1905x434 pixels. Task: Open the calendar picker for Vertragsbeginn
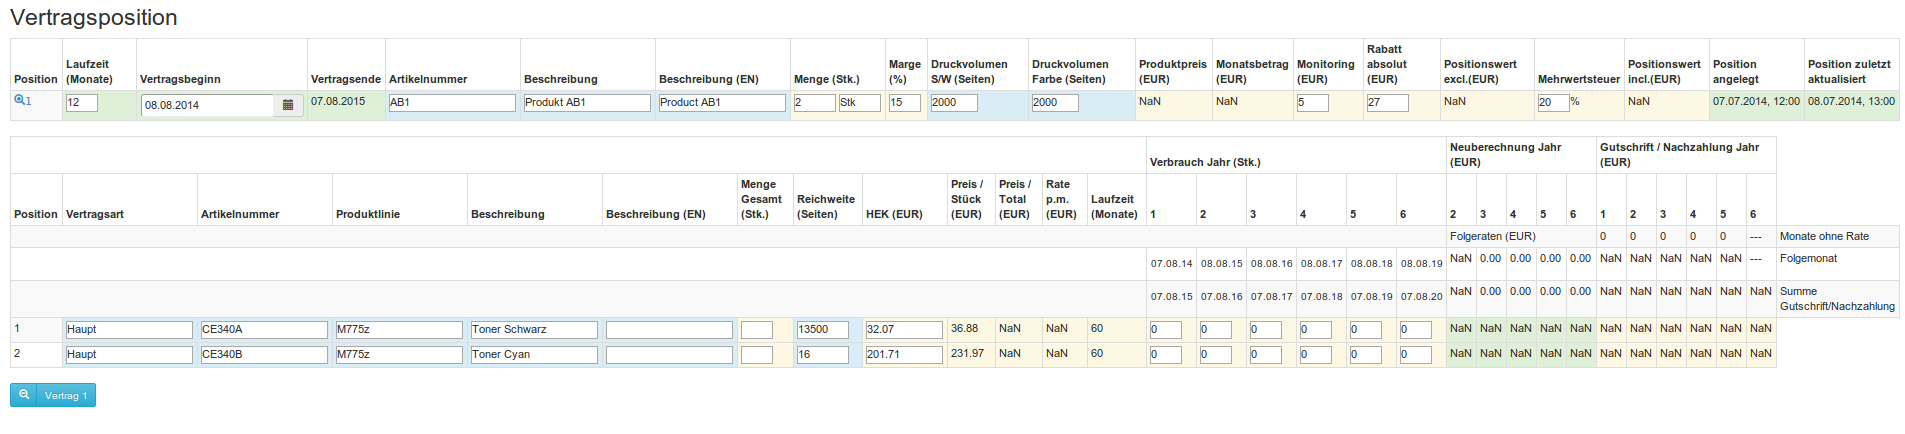tap(288, 105)
